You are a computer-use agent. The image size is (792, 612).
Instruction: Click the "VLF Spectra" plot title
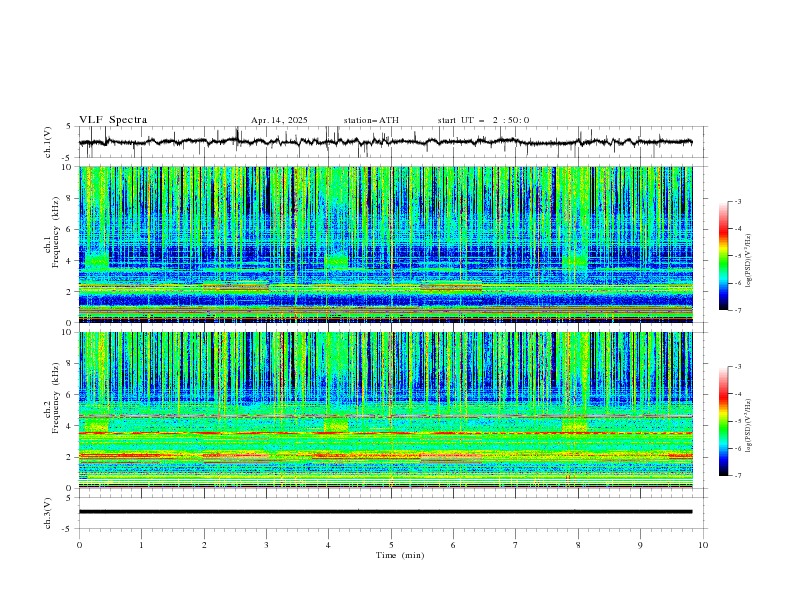(113, 120)
